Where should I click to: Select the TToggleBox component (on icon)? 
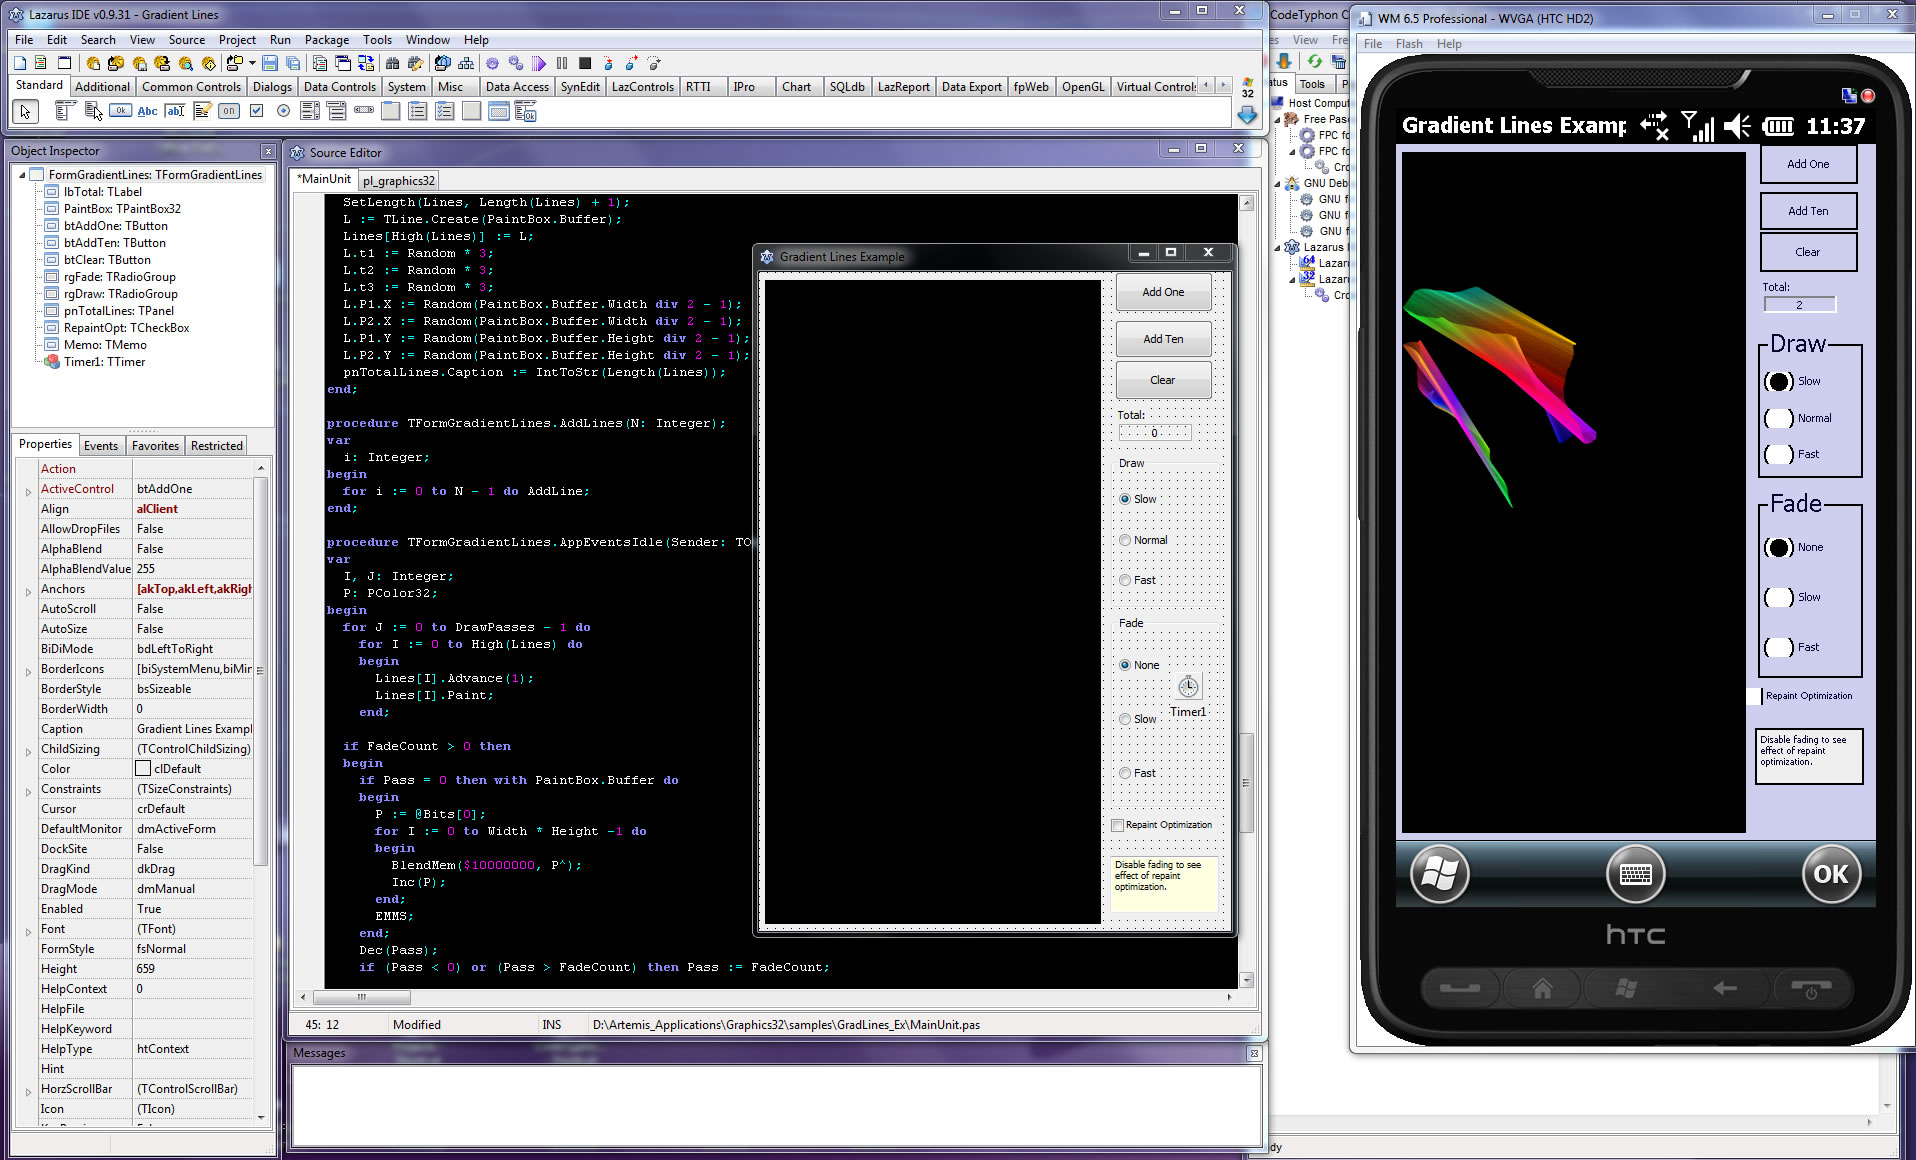[x=229, y=111]
